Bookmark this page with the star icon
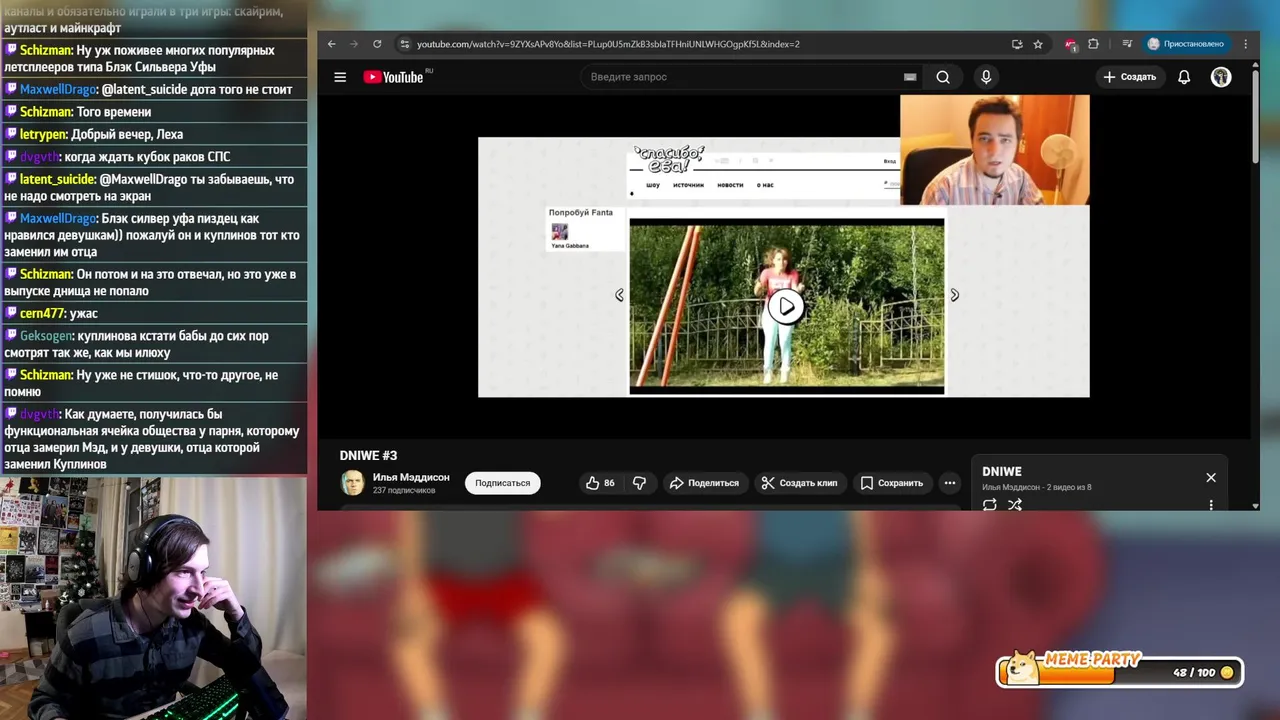Screen dimensions: 1280x720 (x=1038, y=44)
